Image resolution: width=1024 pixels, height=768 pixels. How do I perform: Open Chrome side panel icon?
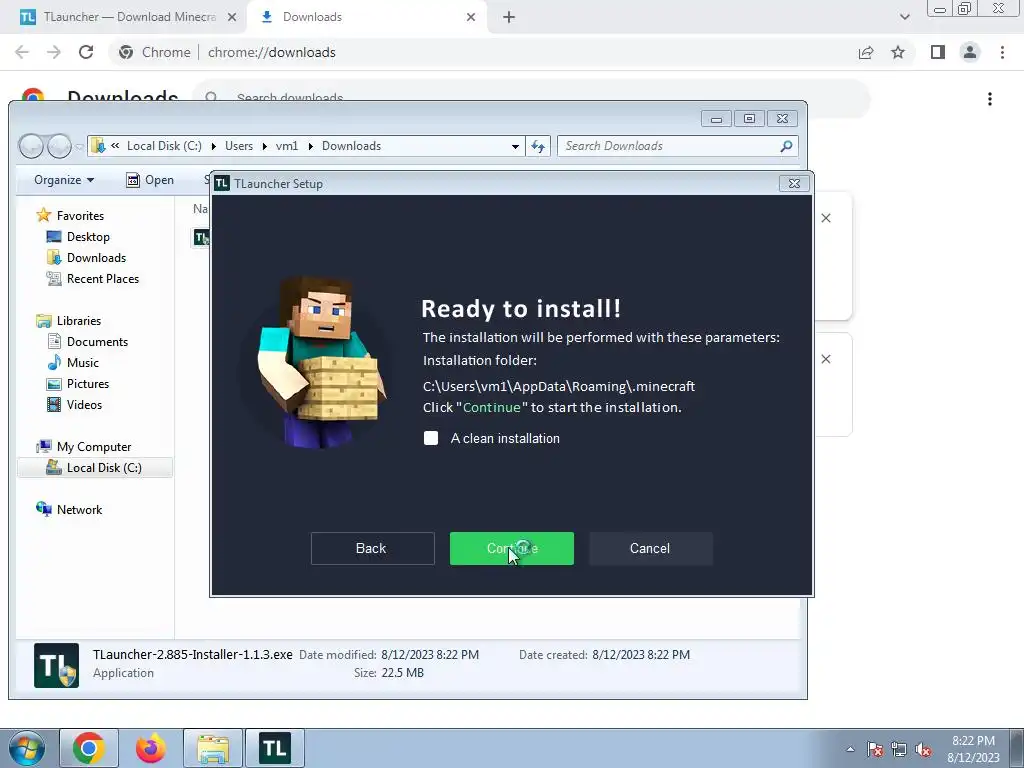point(938,52)
